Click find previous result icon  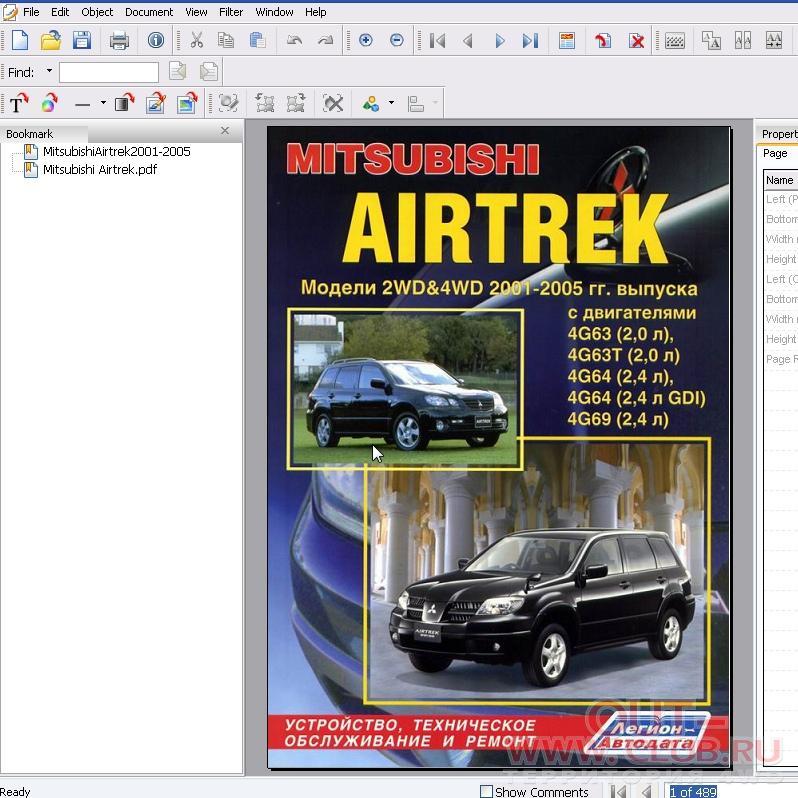click(177, 72)
